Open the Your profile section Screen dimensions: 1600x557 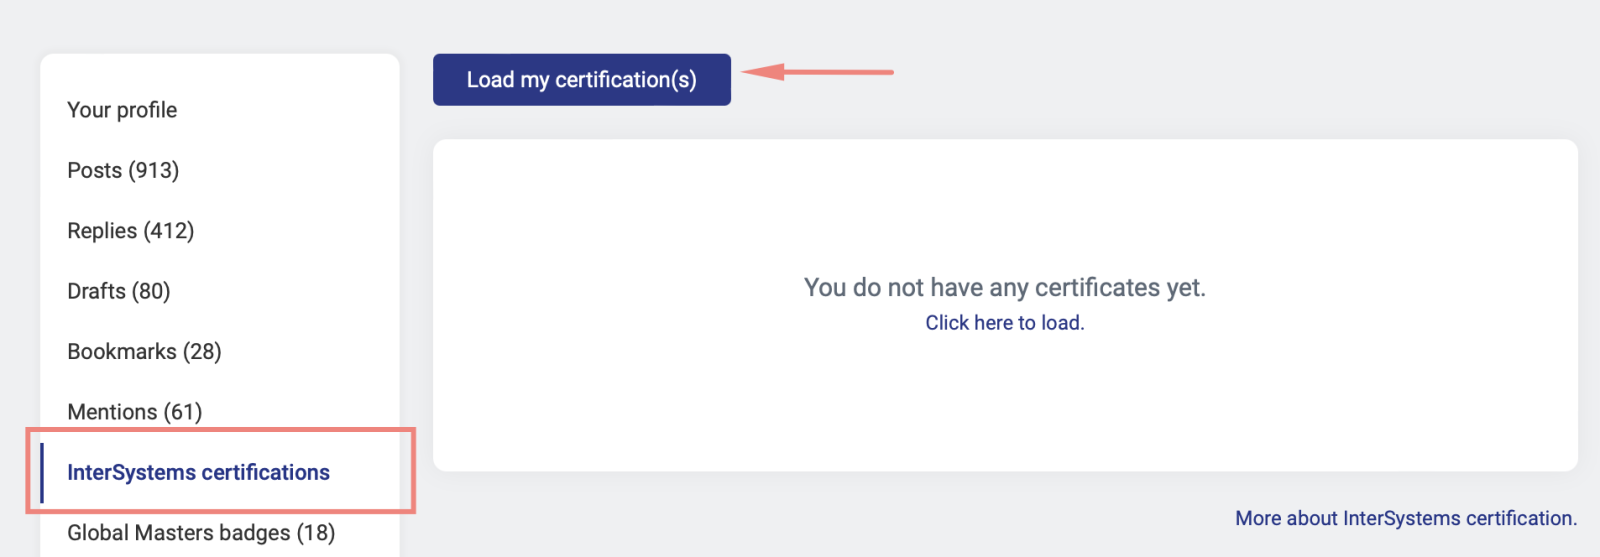[x=122, y=110]
